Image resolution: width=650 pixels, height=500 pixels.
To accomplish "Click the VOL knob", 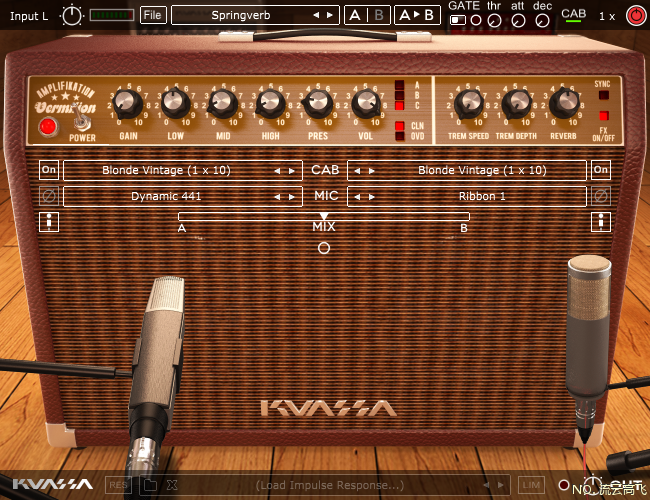I will point(366,104).
